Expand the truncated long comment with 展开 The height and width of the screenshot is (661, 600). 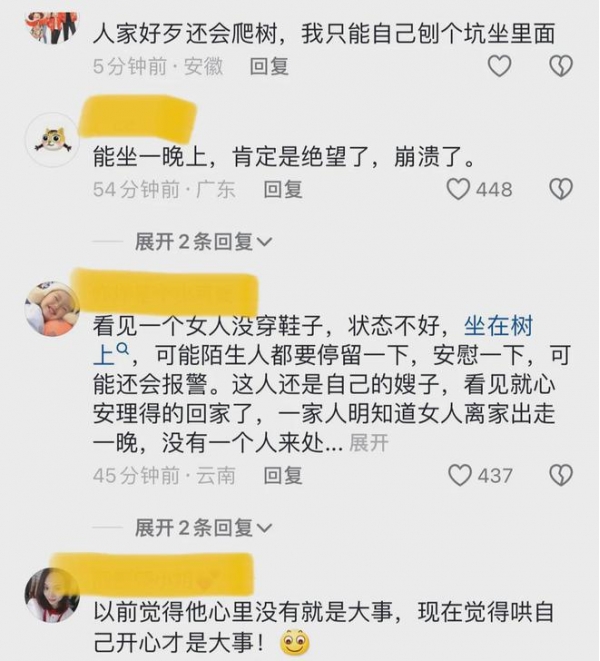coord(369,443)
